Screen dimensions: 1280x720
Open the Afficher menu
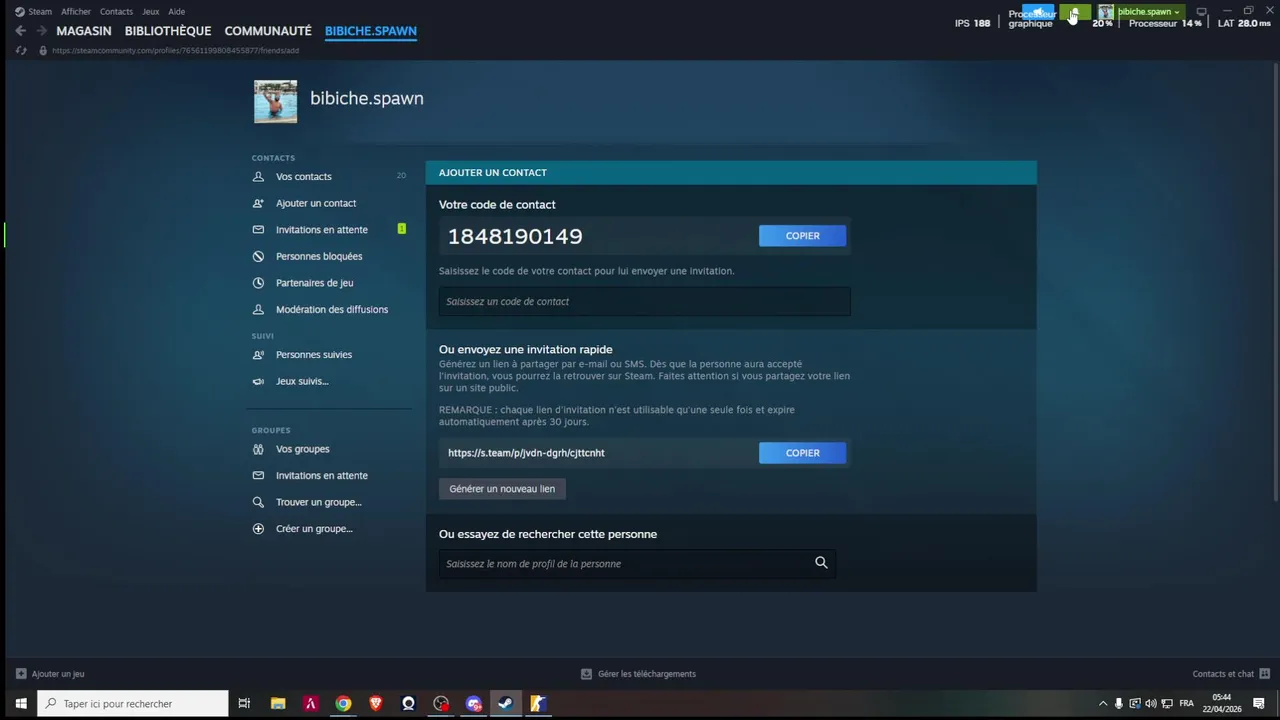click(x=76, y=12)
